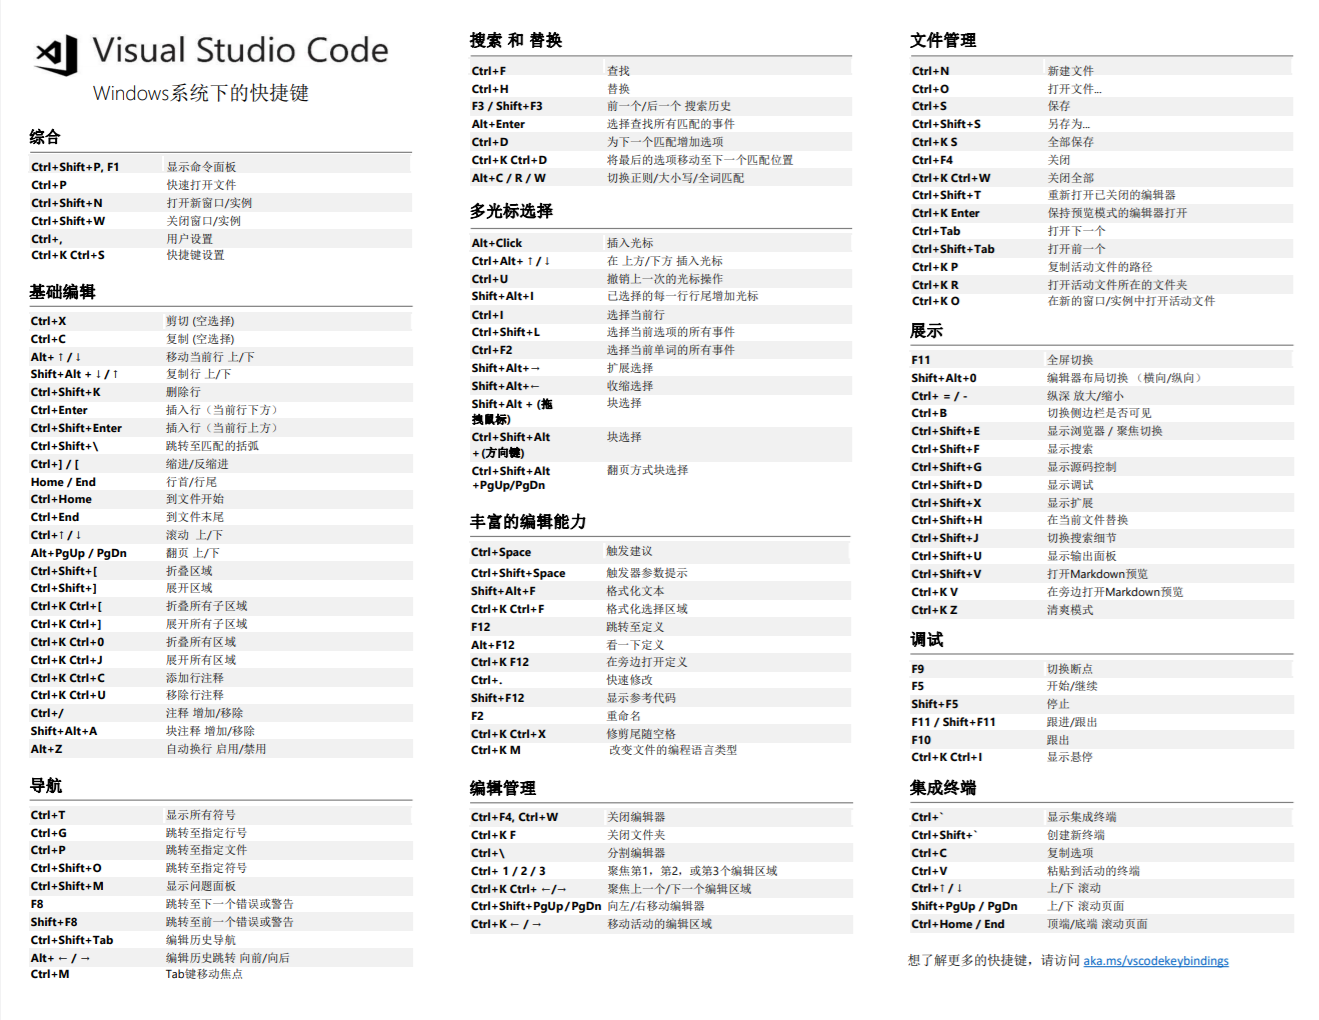Screen dimensions: 1319x1020
Task: Click the 'Ctrl+Home / End' shortcut text
Action: coord(958,924)
